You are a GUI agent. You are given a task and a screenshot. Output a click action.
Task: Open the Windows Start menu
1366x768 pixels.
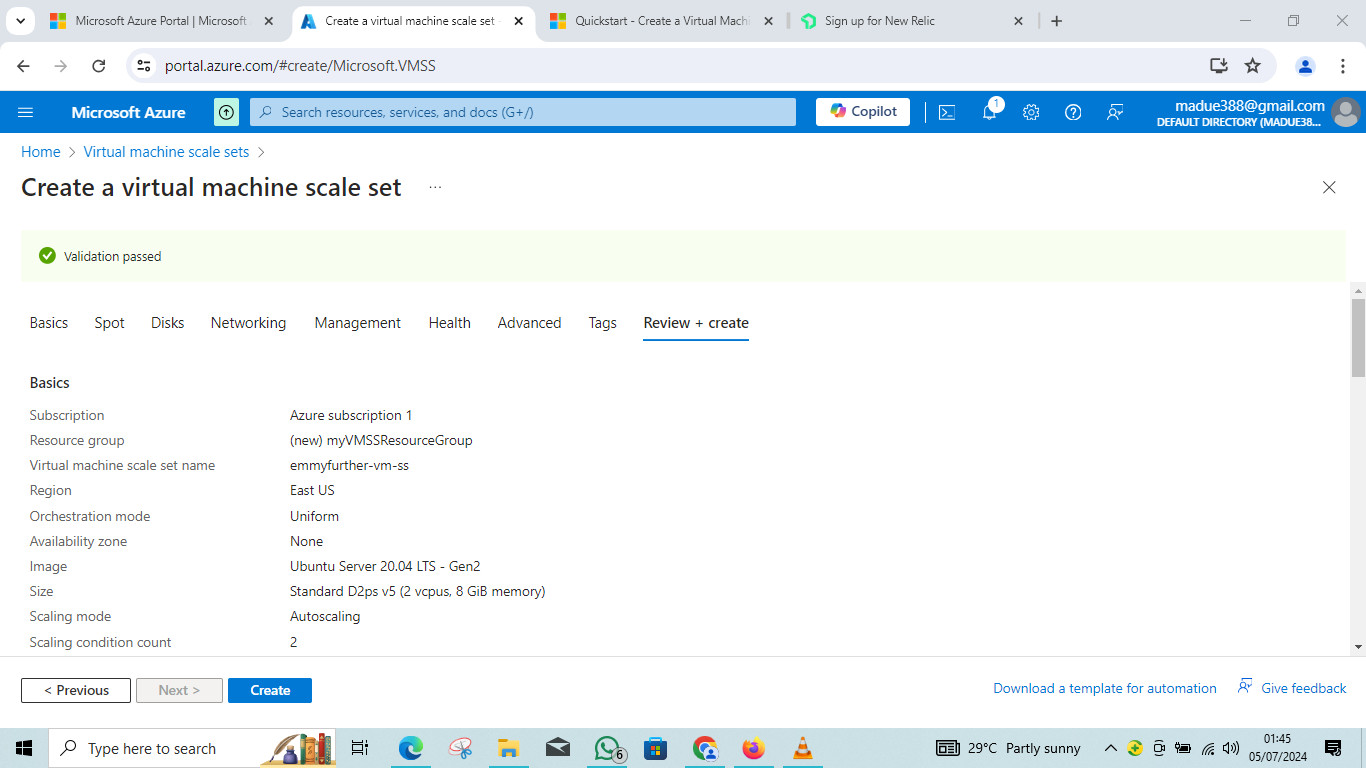24,748
